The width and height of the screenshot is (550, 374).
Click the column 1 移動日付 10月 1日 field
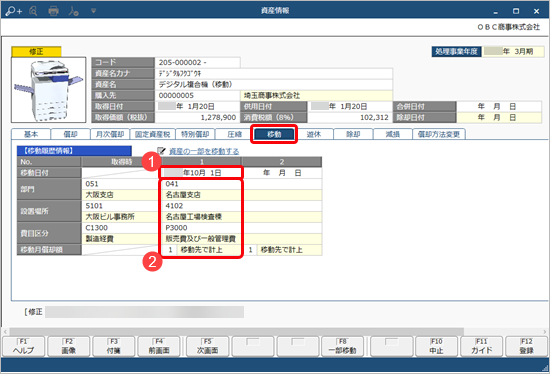202,173
